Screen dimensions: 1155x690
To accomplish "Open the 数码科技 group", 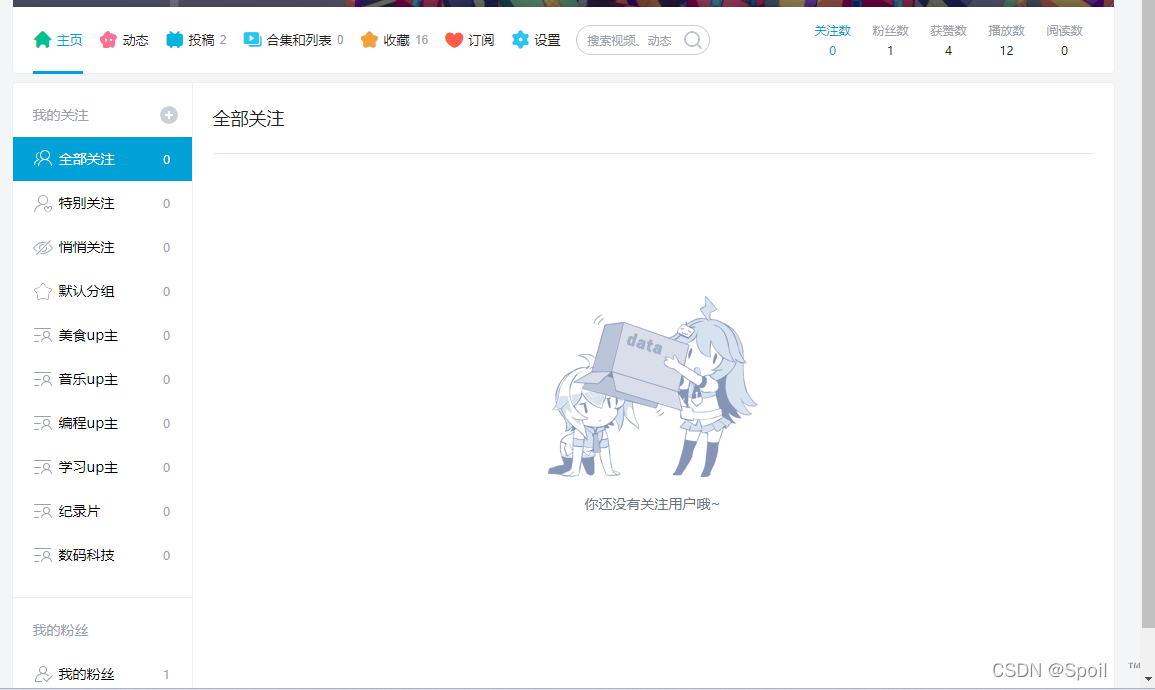I will click(x=102, y=555).
